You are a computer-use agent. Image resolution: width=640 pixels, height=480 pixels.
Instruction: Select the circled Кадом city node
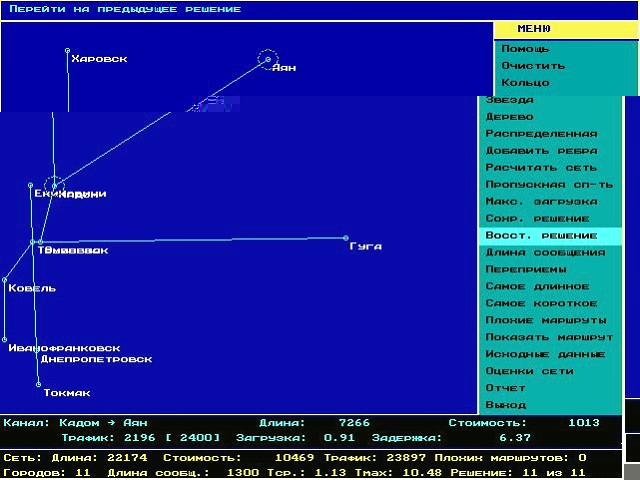[x=54, y=186]
